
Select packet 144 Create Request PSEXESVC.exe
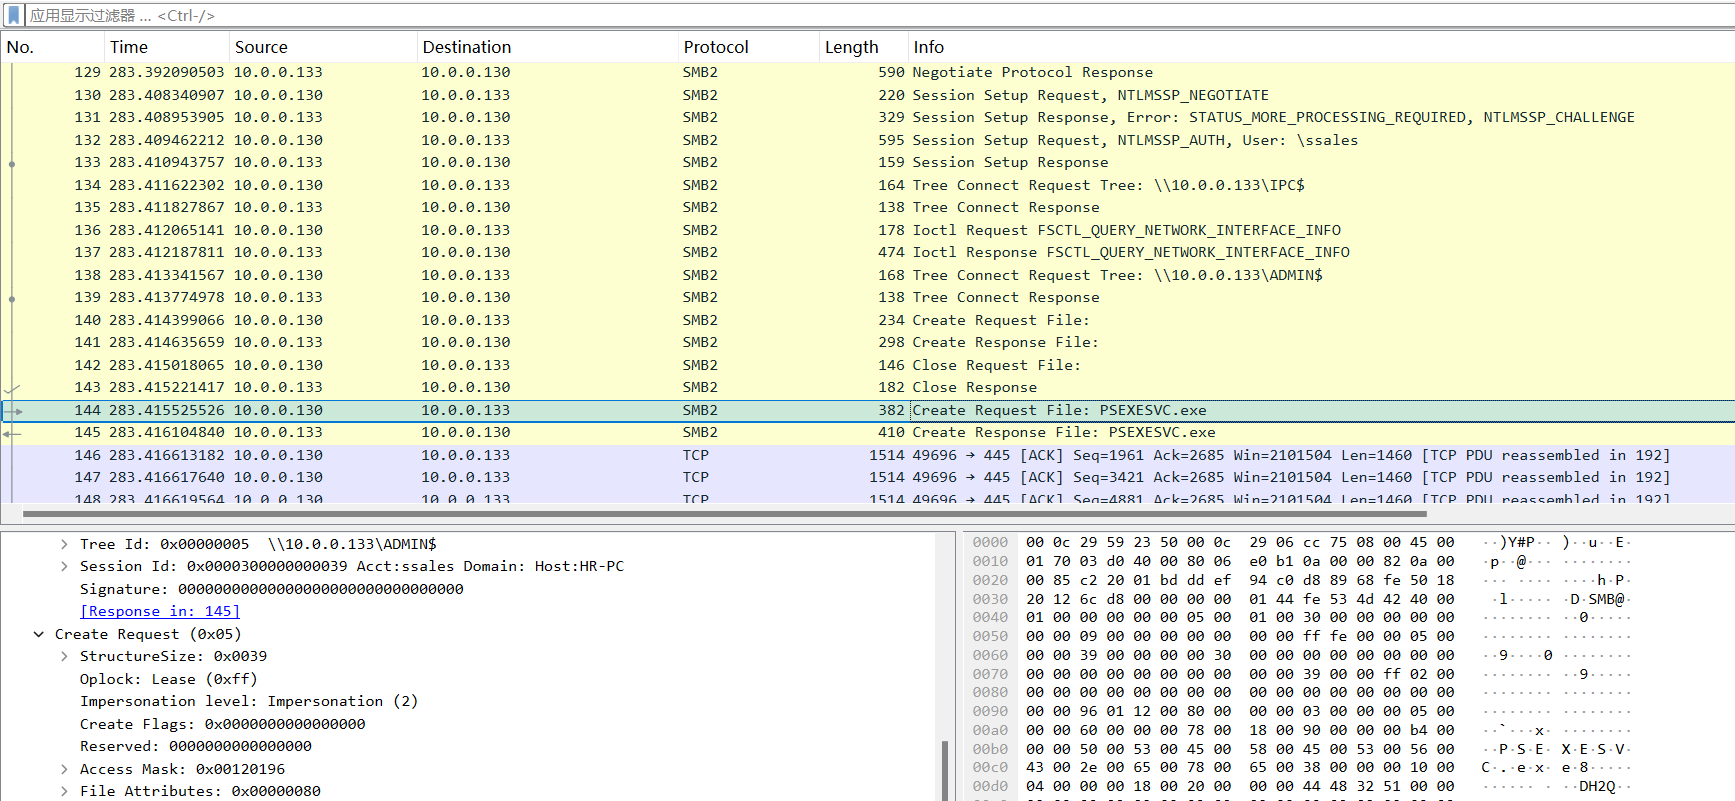coord(868,410)
